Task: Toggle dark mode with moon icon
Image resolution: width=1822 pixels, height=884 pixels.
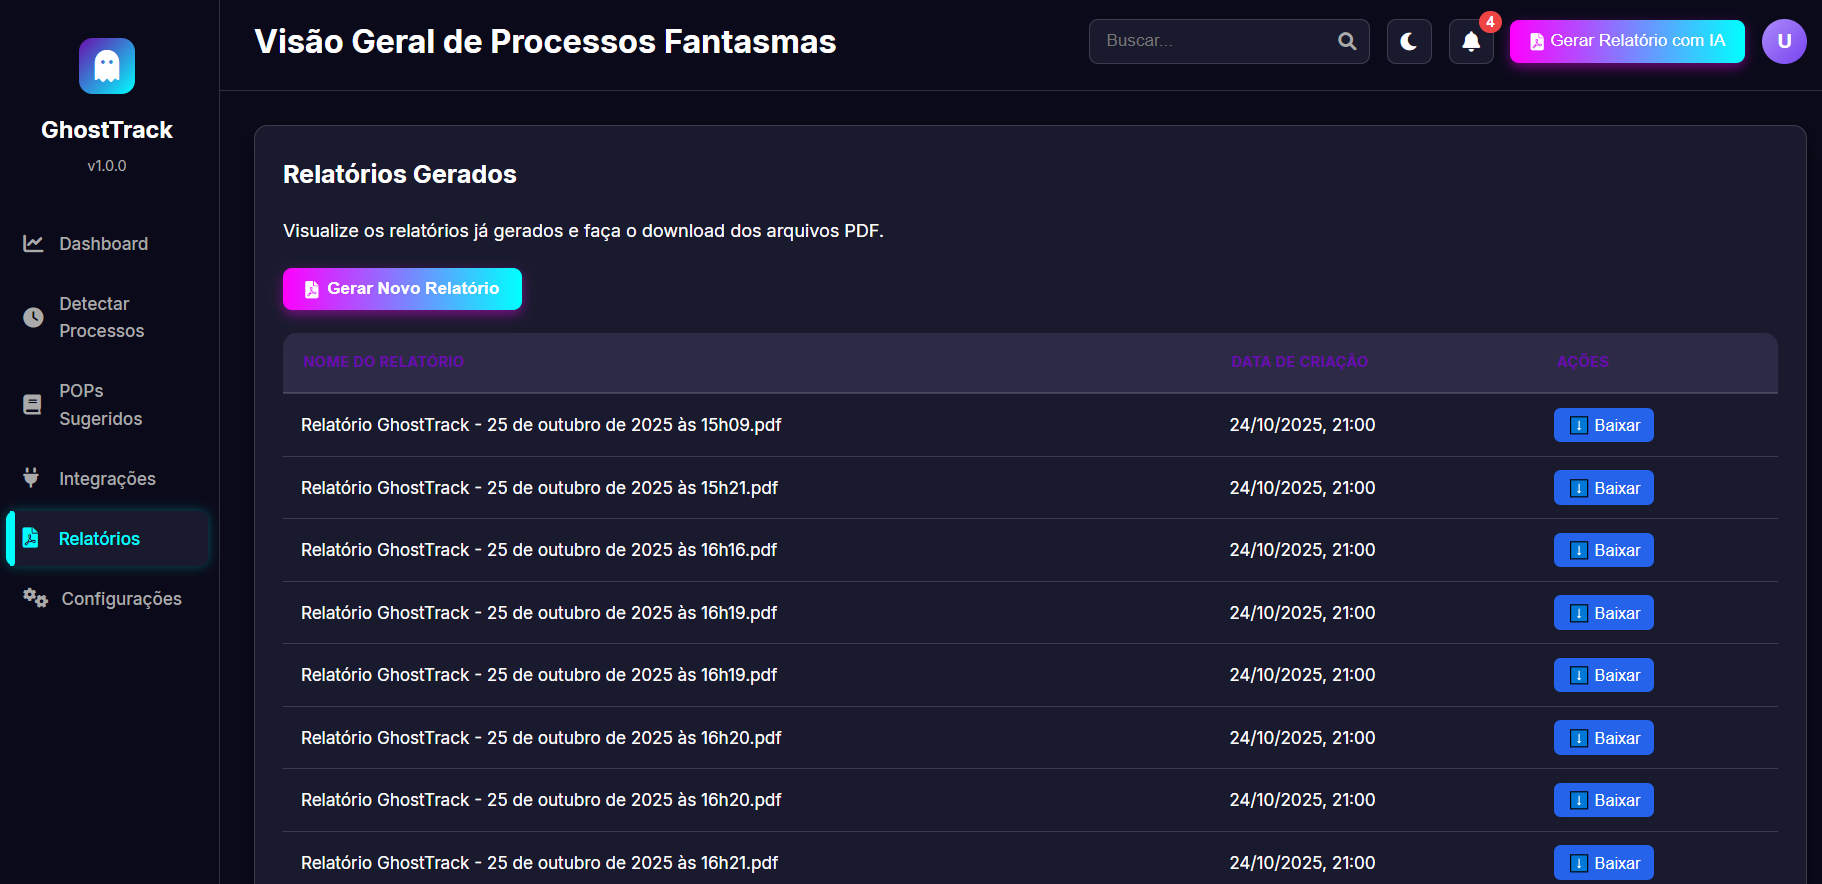Action: pos(1409,42)
